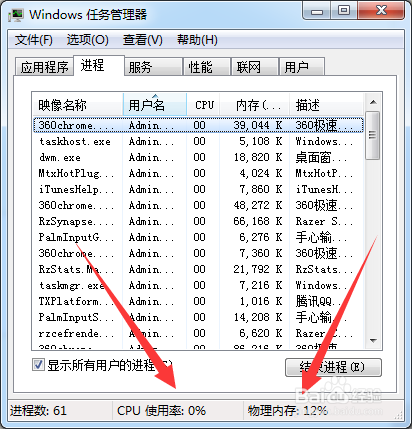Select the RzStats process row

(198, 269)
